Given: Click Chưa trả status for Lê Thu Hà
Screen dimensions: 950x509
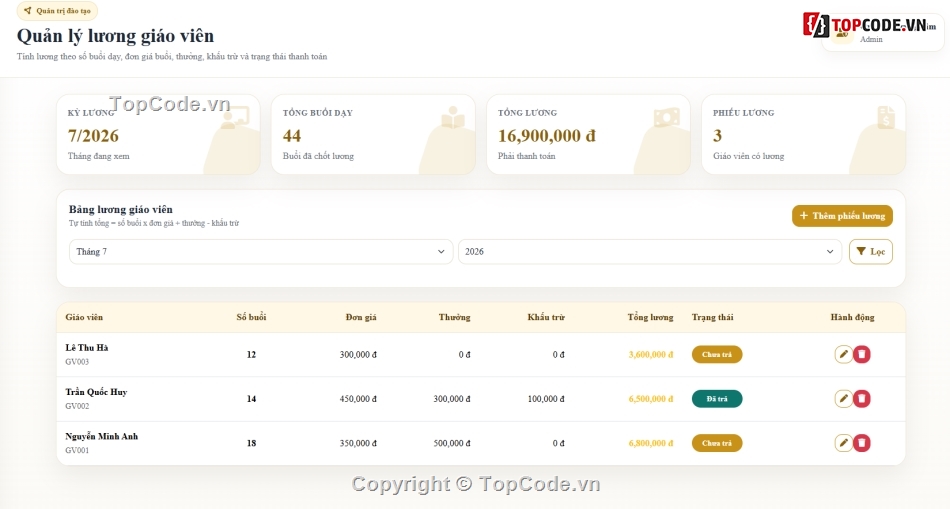Looking at the screenshot, I should point(717,354).
